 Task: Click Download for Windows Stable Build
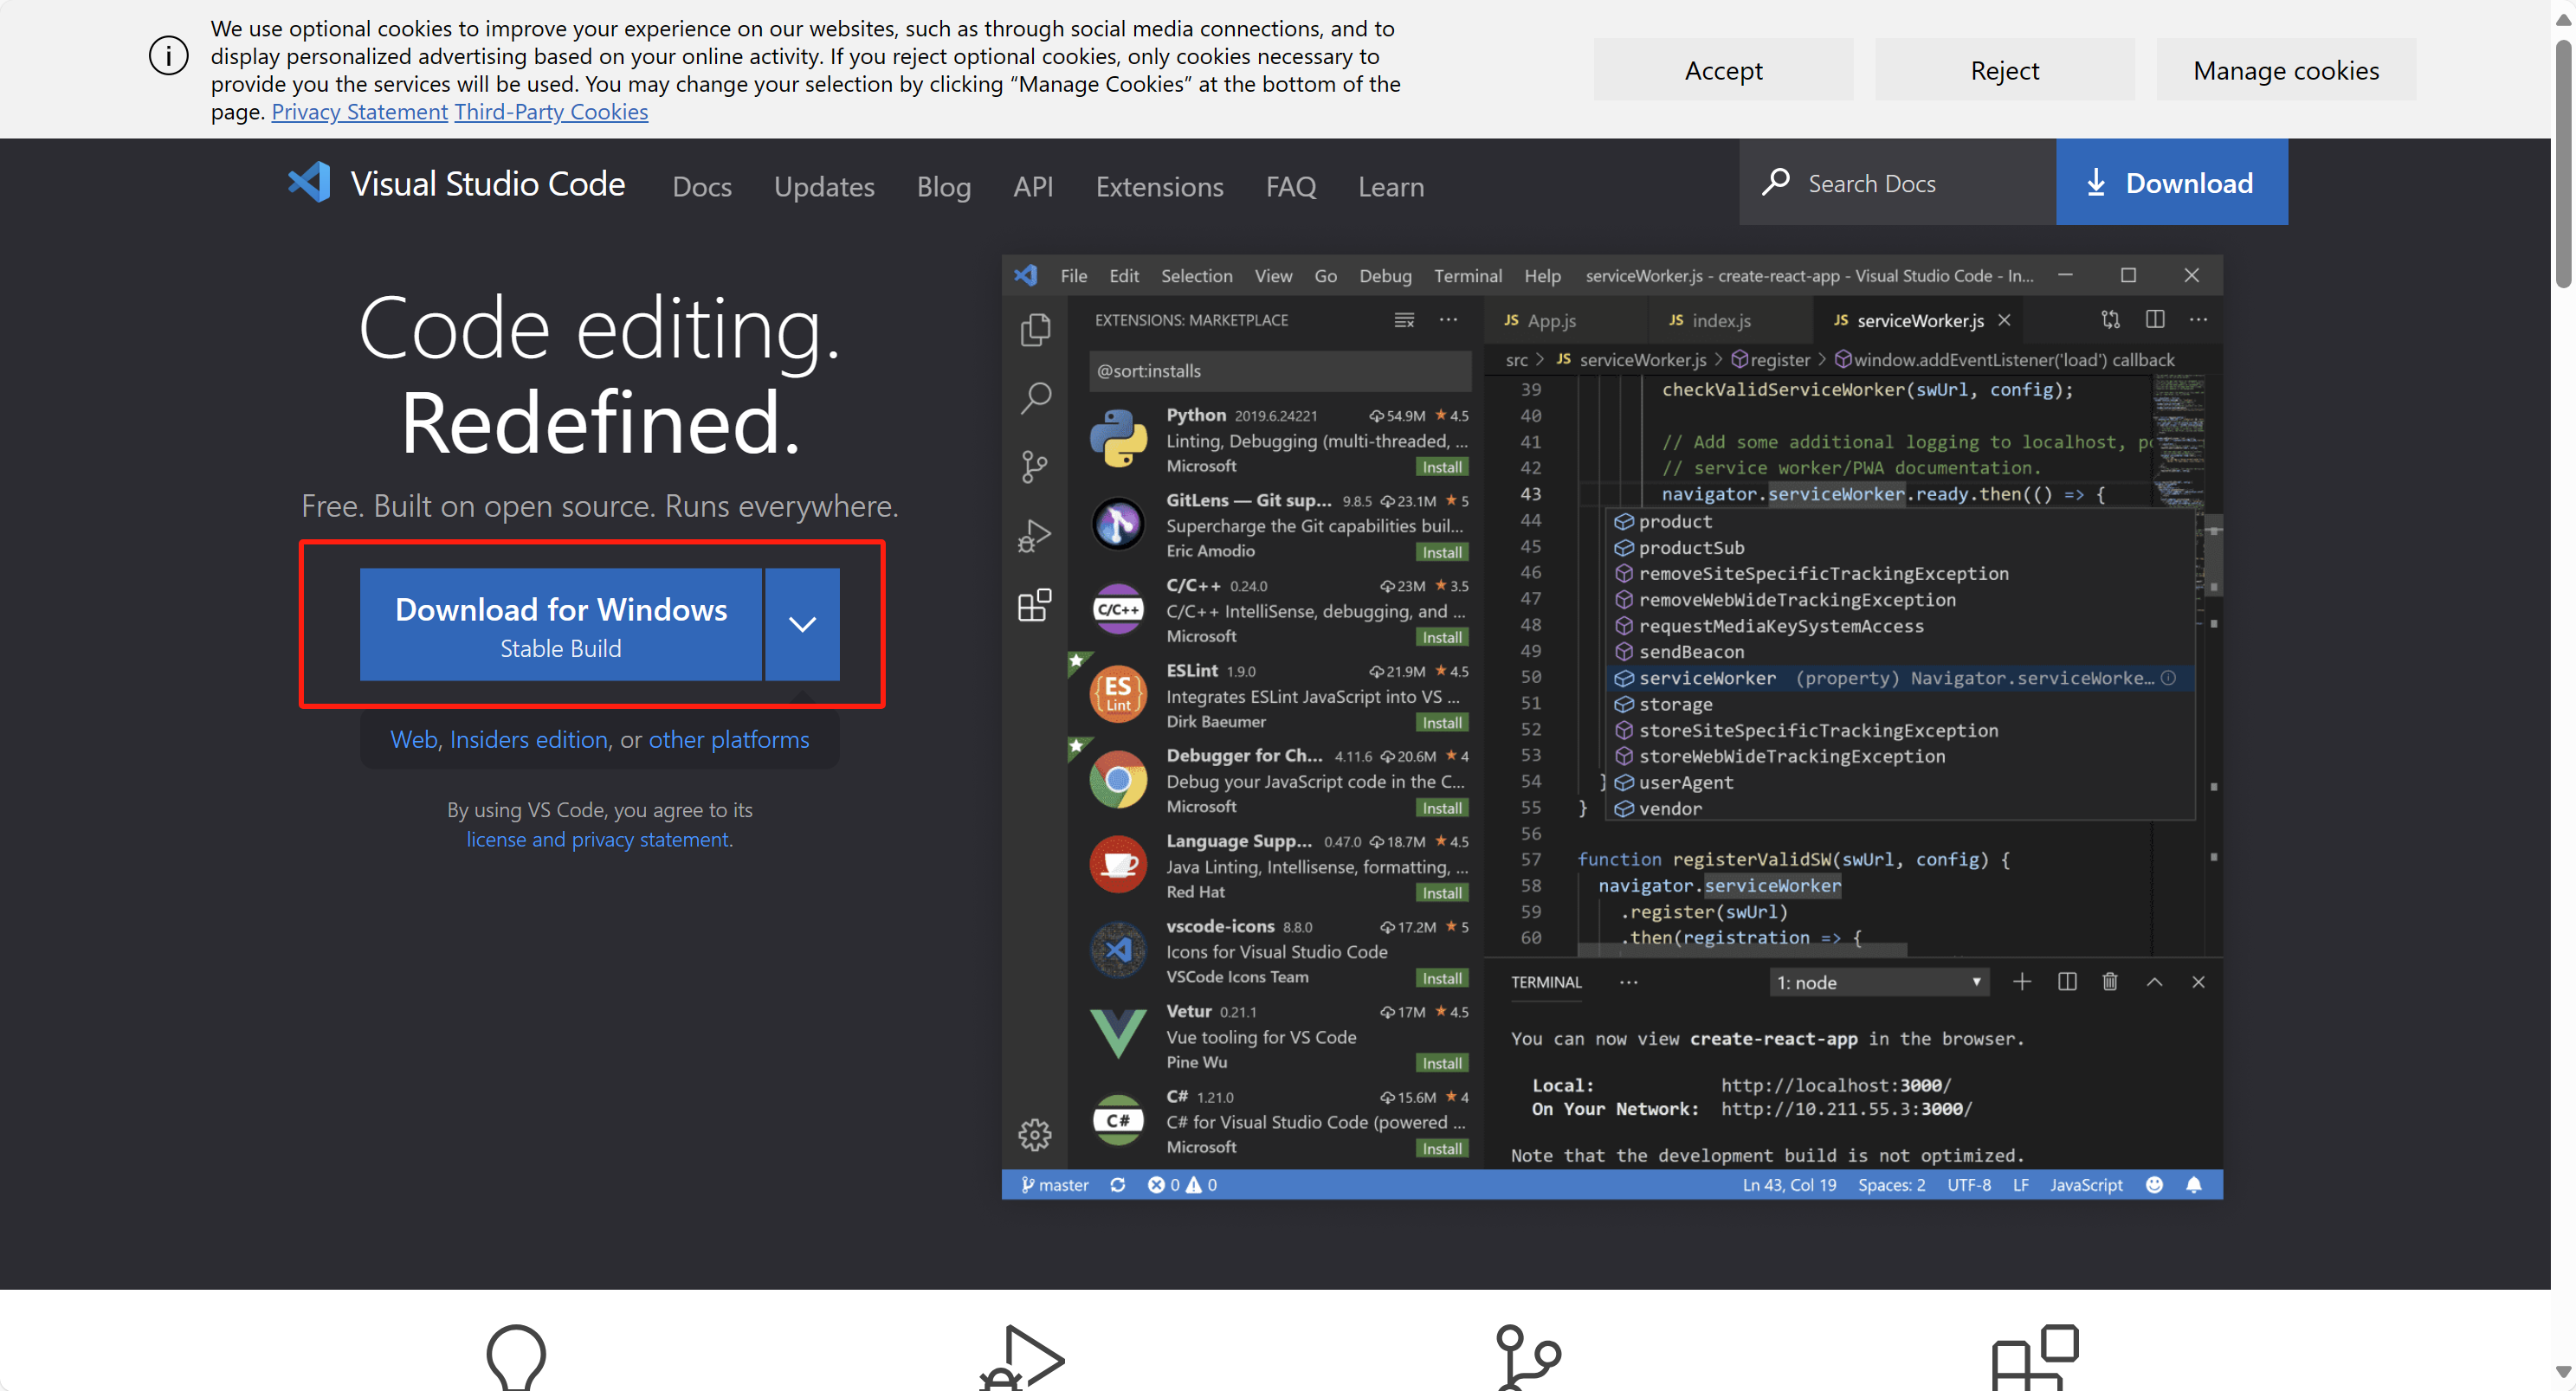pyautogui.click(x=561, y=624)
